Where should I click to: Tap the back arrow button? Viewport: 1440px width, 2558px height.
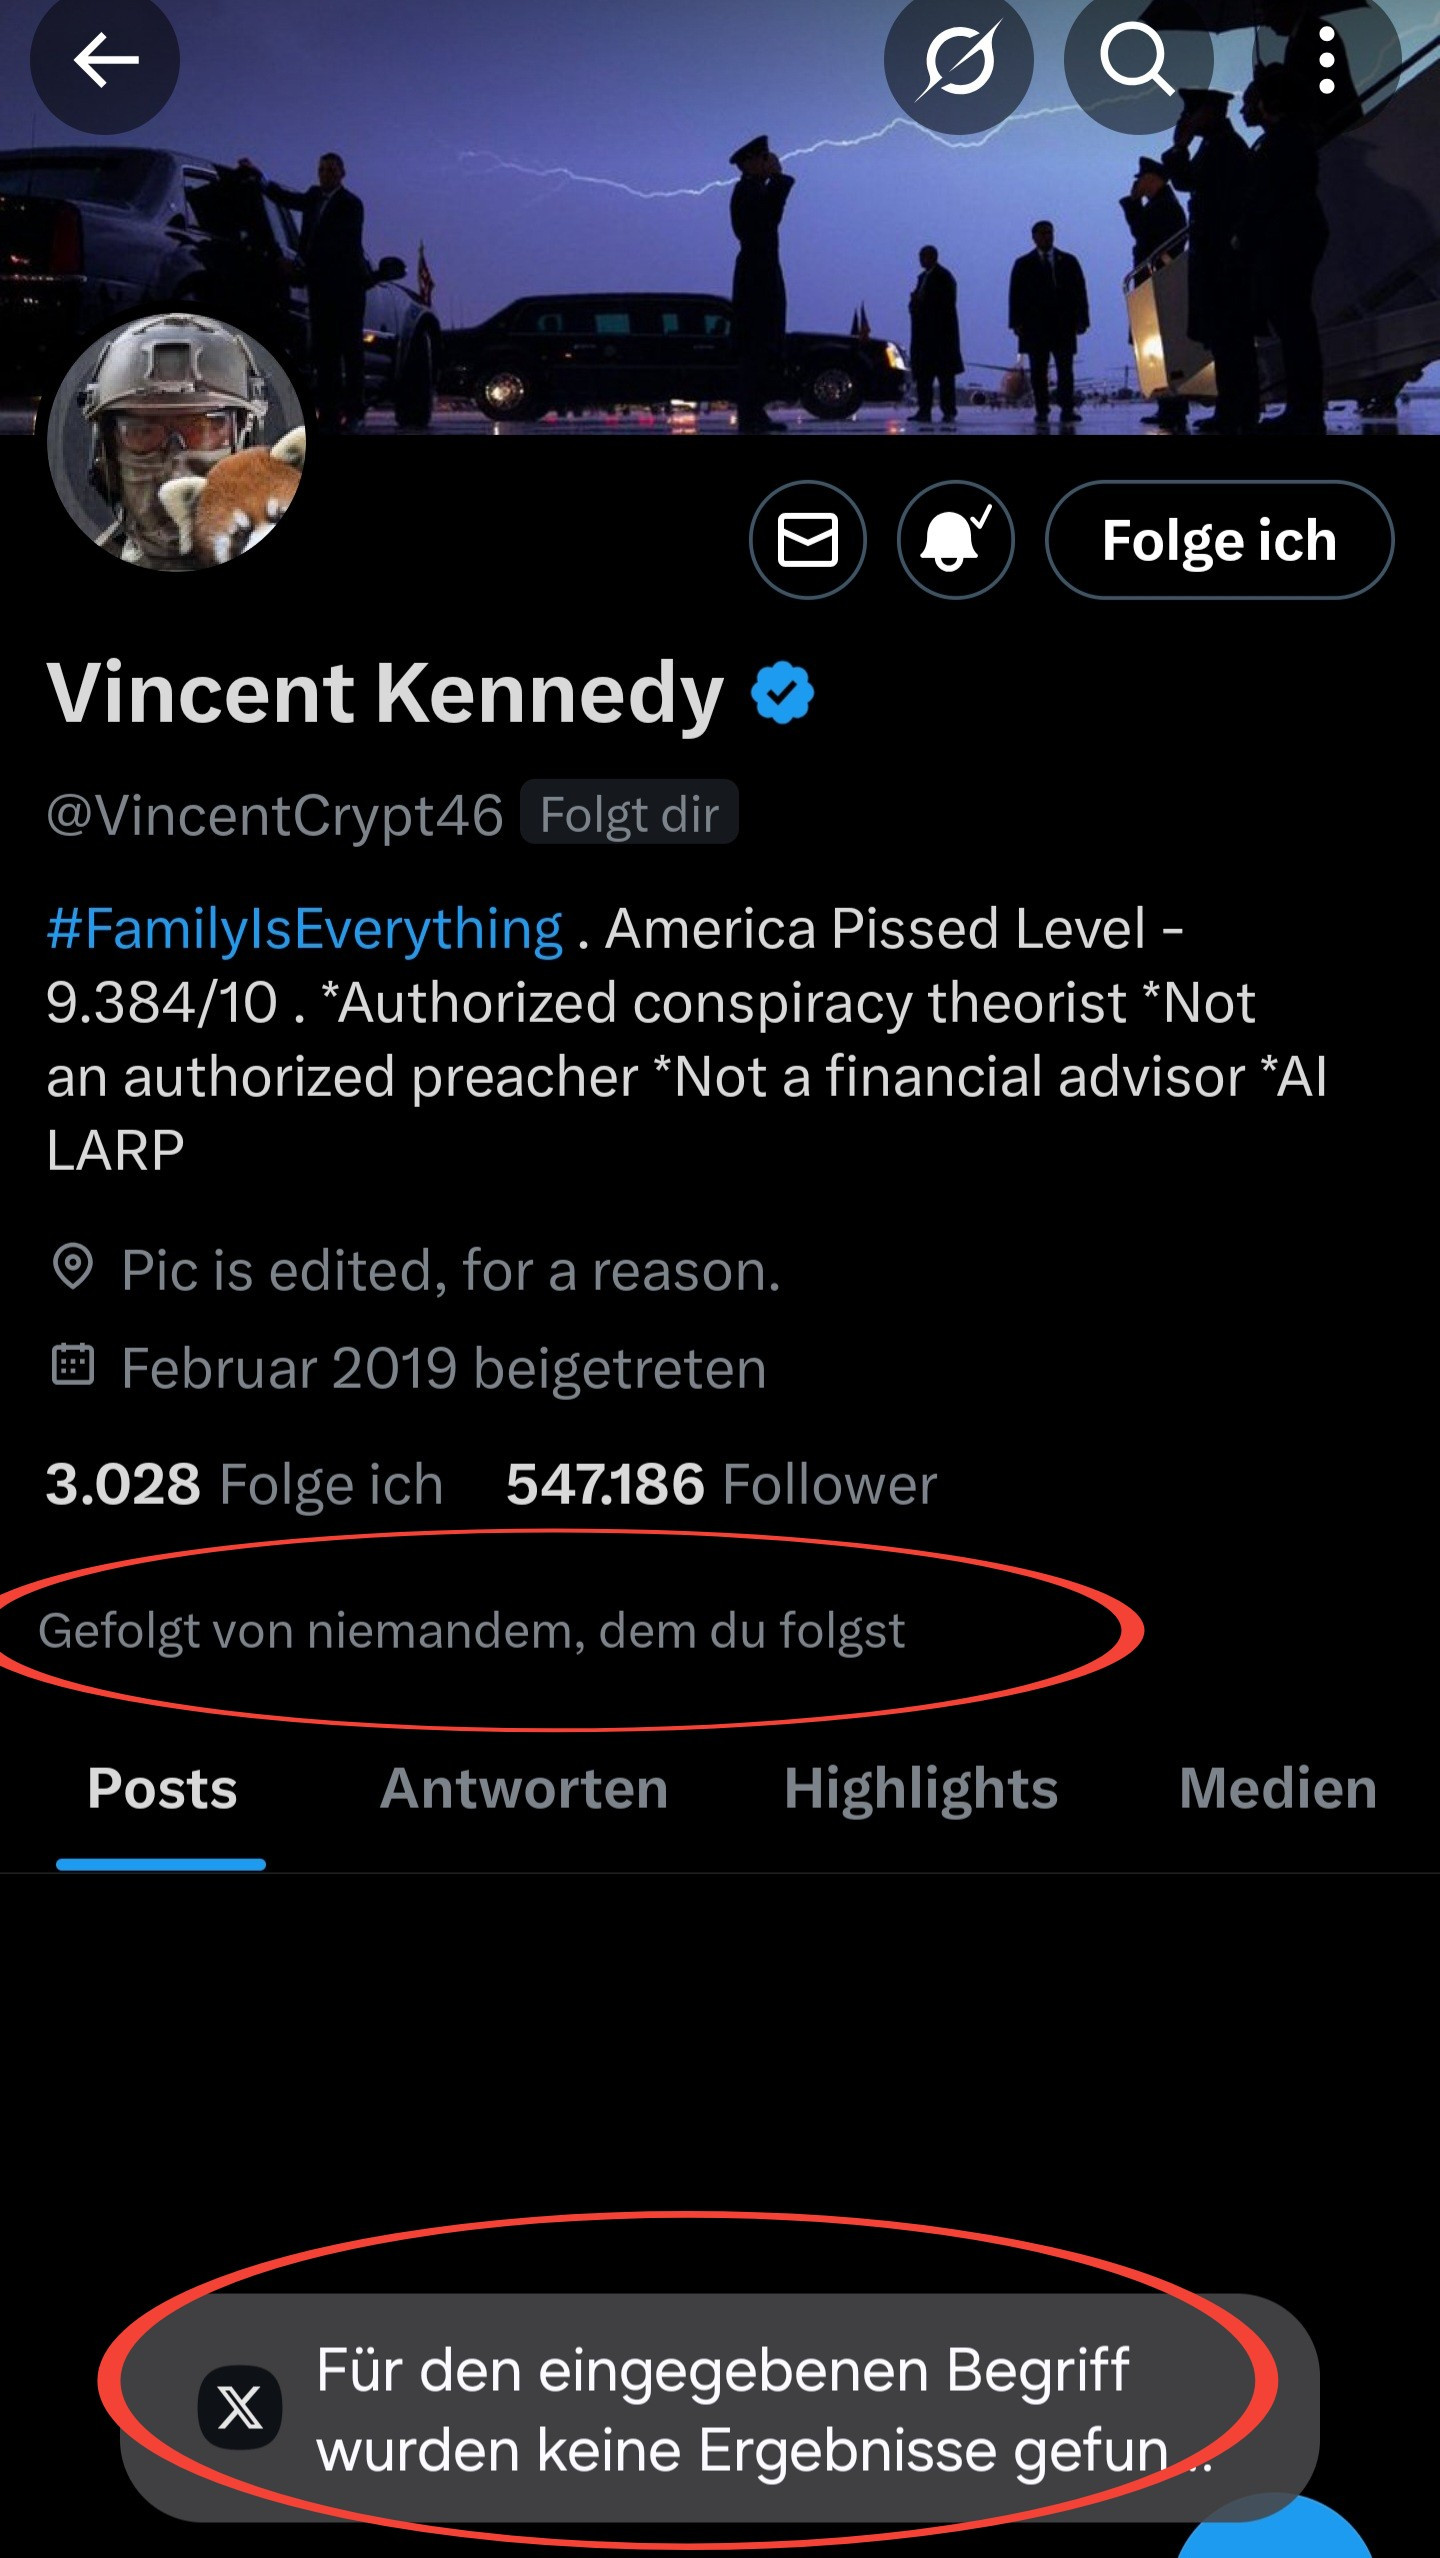105,61
